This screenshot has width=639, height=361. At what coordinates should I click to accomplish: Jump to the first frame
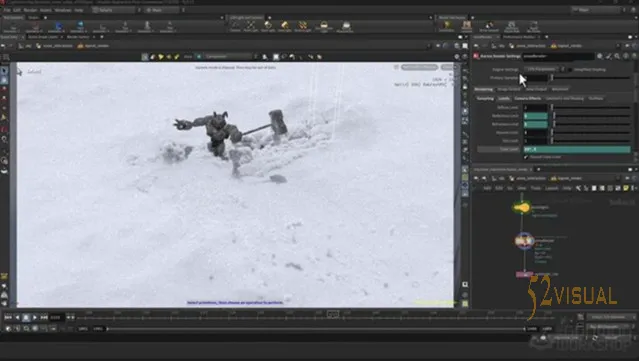pos(8,317)
